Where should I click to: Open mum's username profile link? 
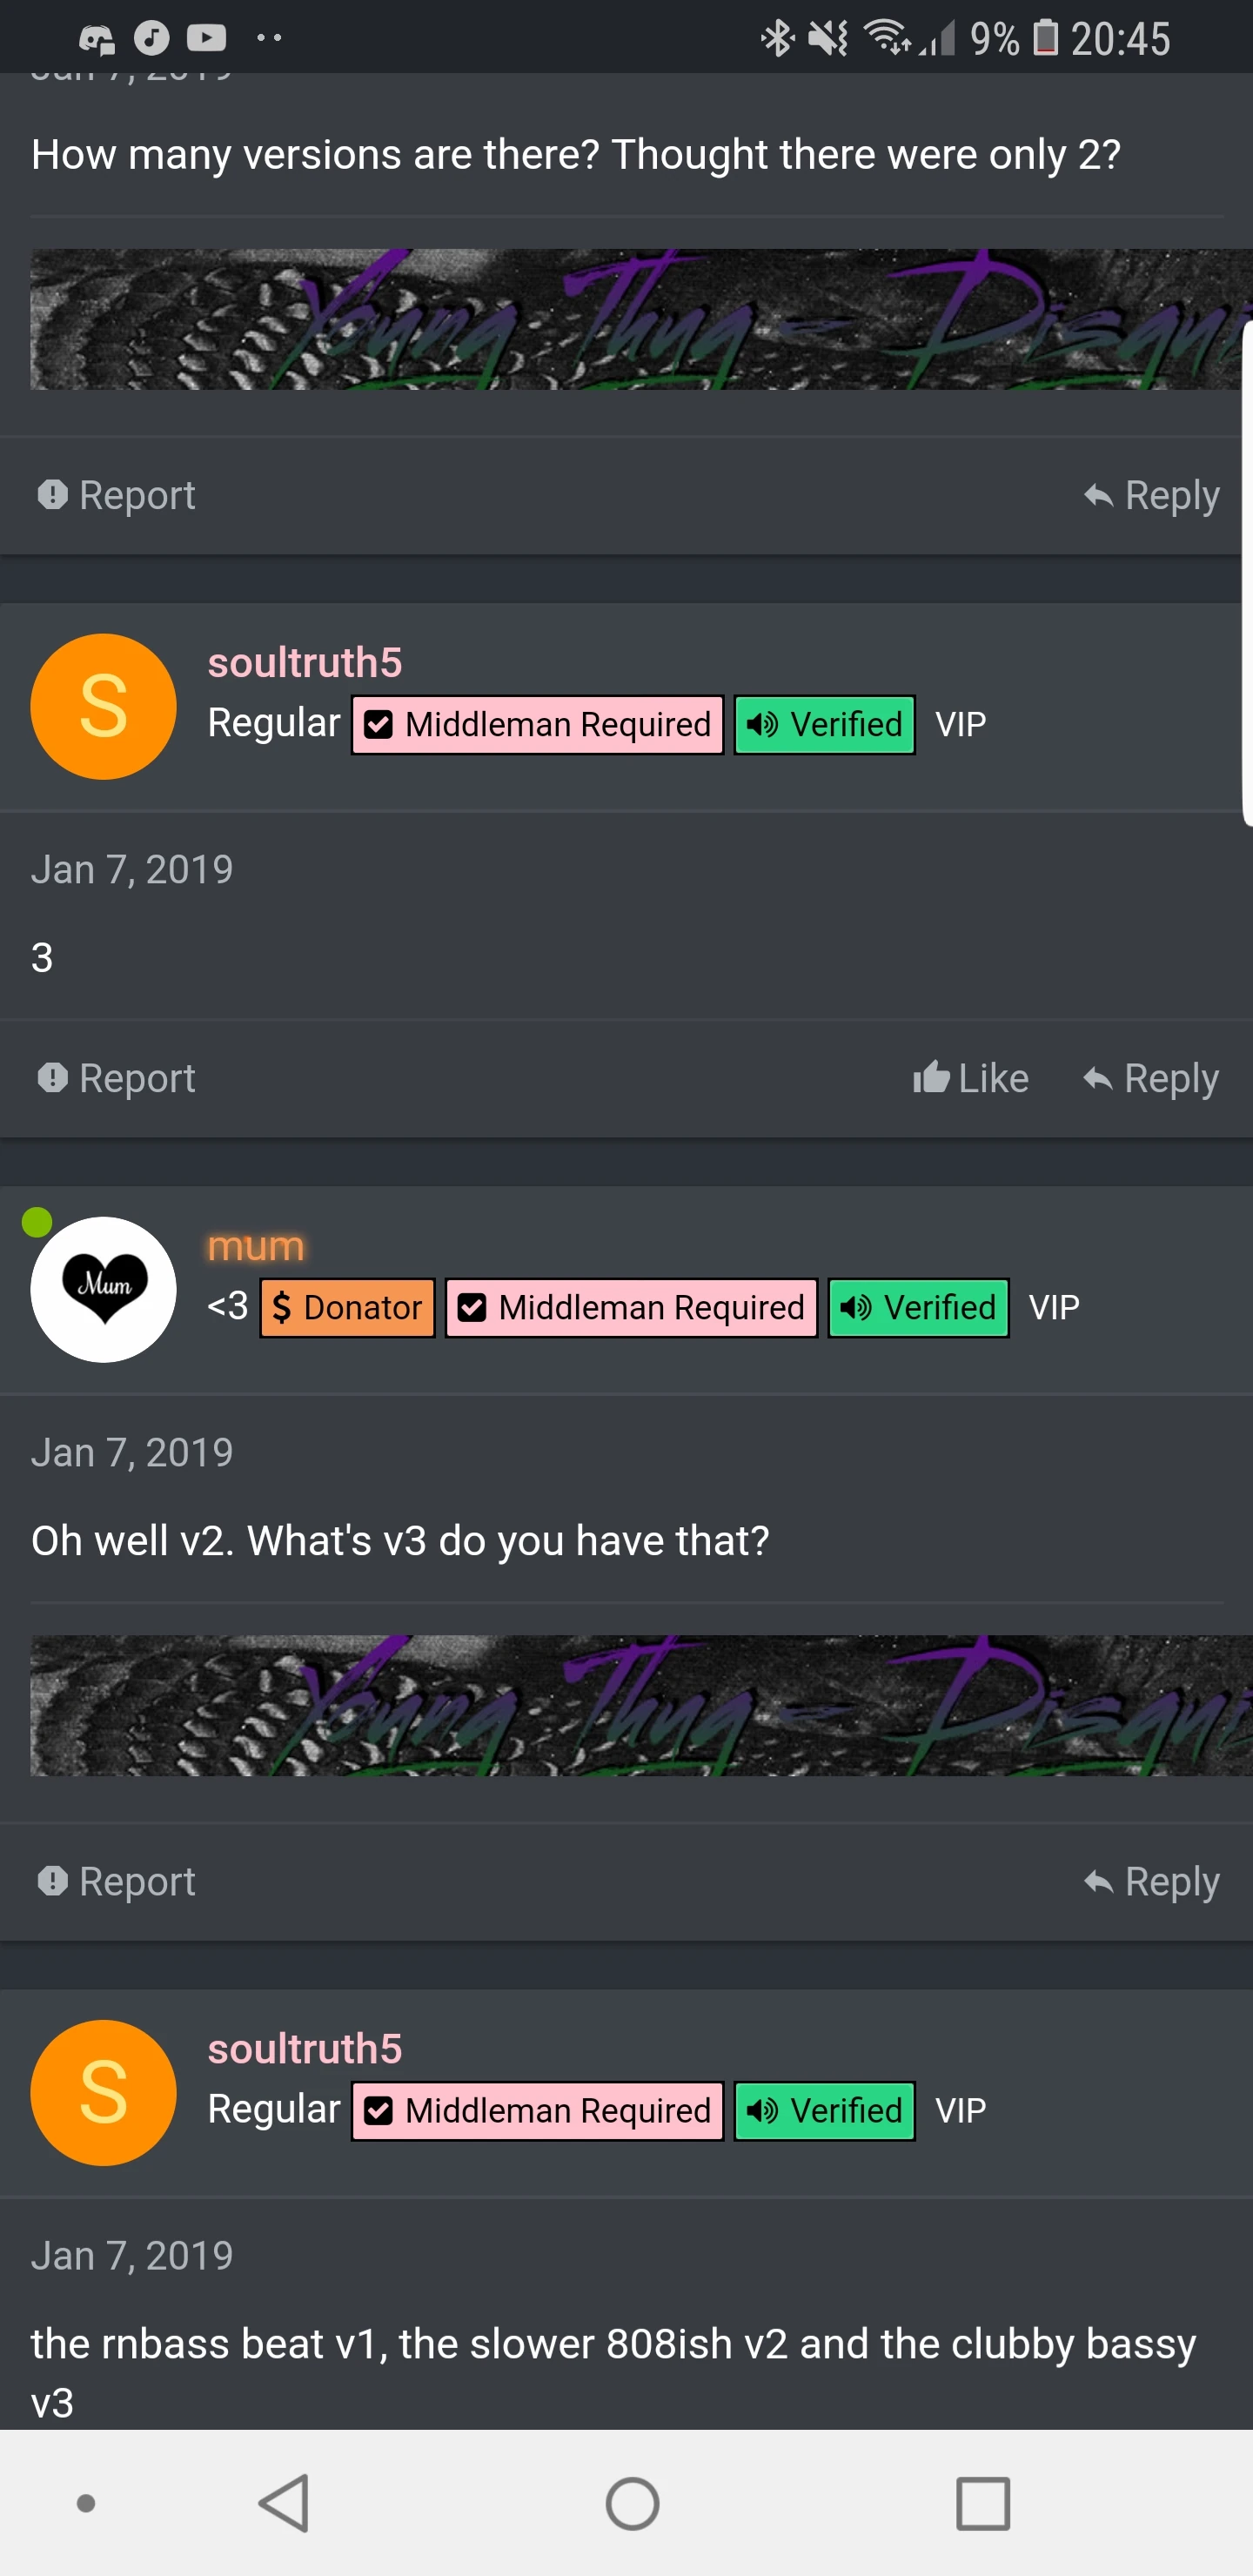256,1246
